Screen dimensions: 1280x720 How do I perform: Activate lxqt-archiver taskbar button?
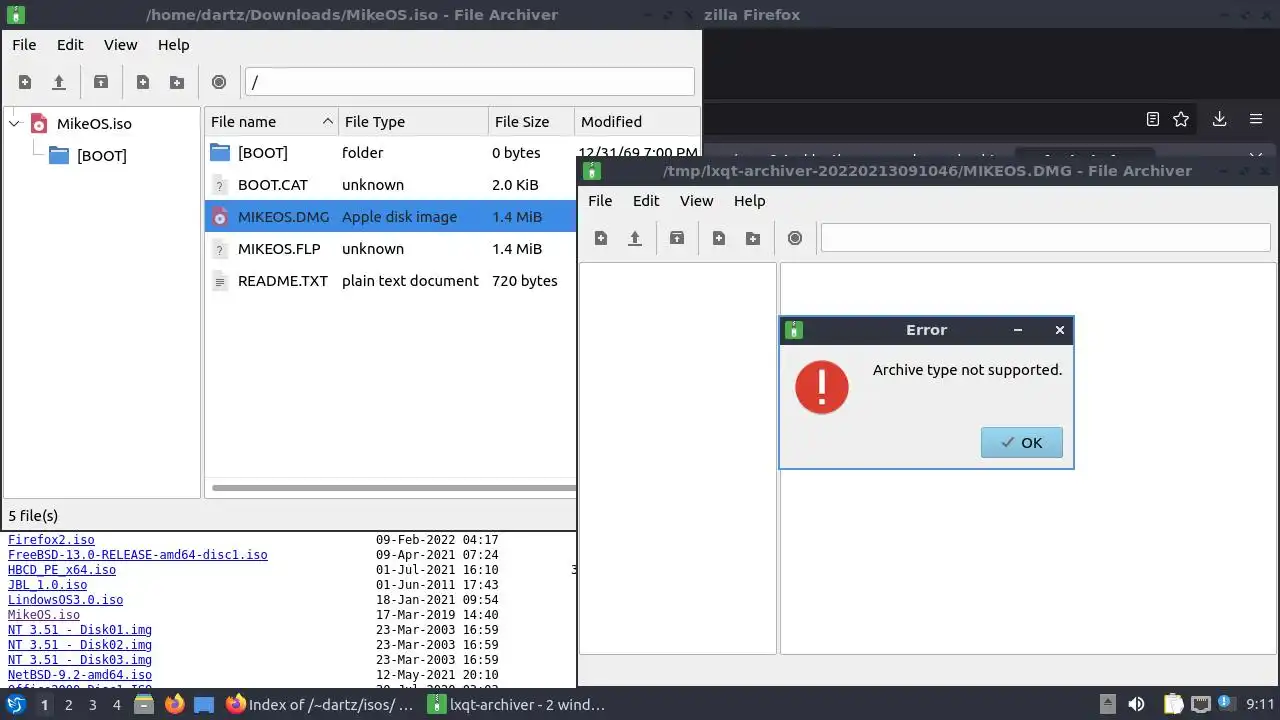pyautogui.click(x=517, y=705)
